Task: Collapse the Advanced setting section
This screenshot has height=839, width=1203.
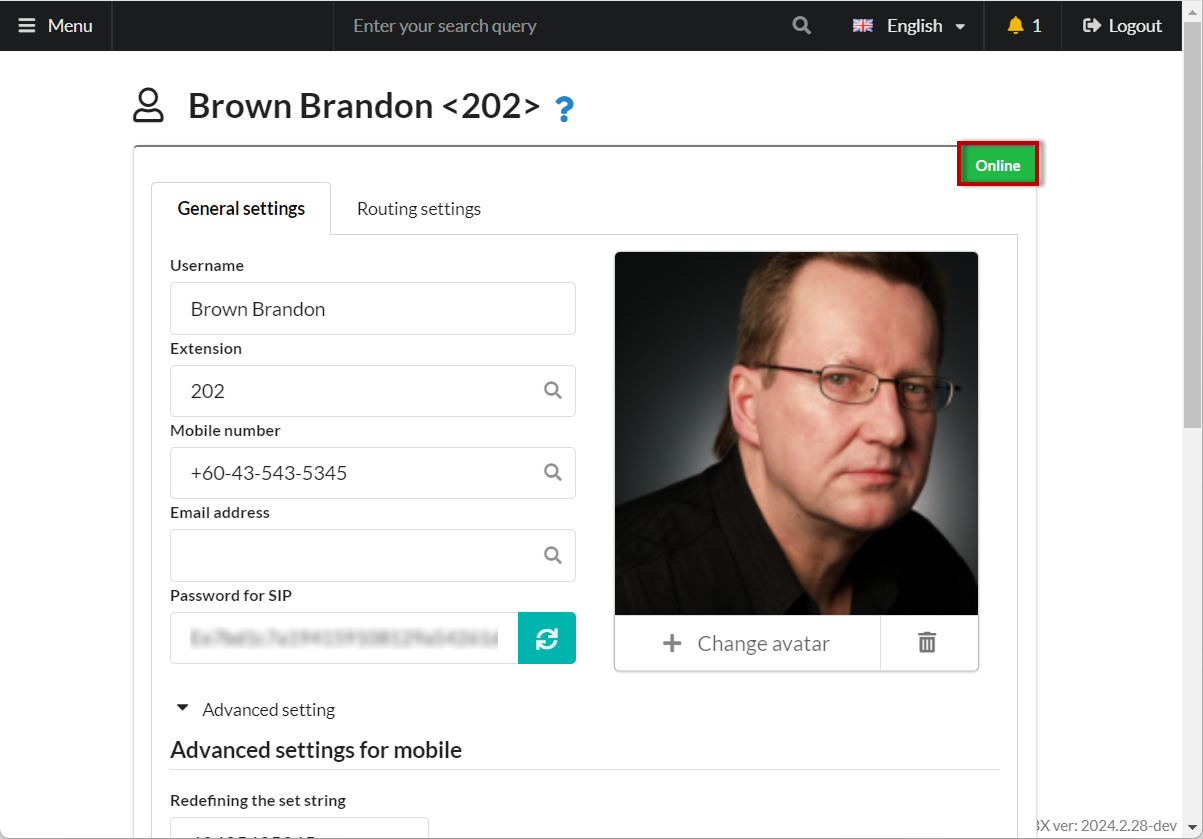Action: pyautogui.click(x=256, y=710)
